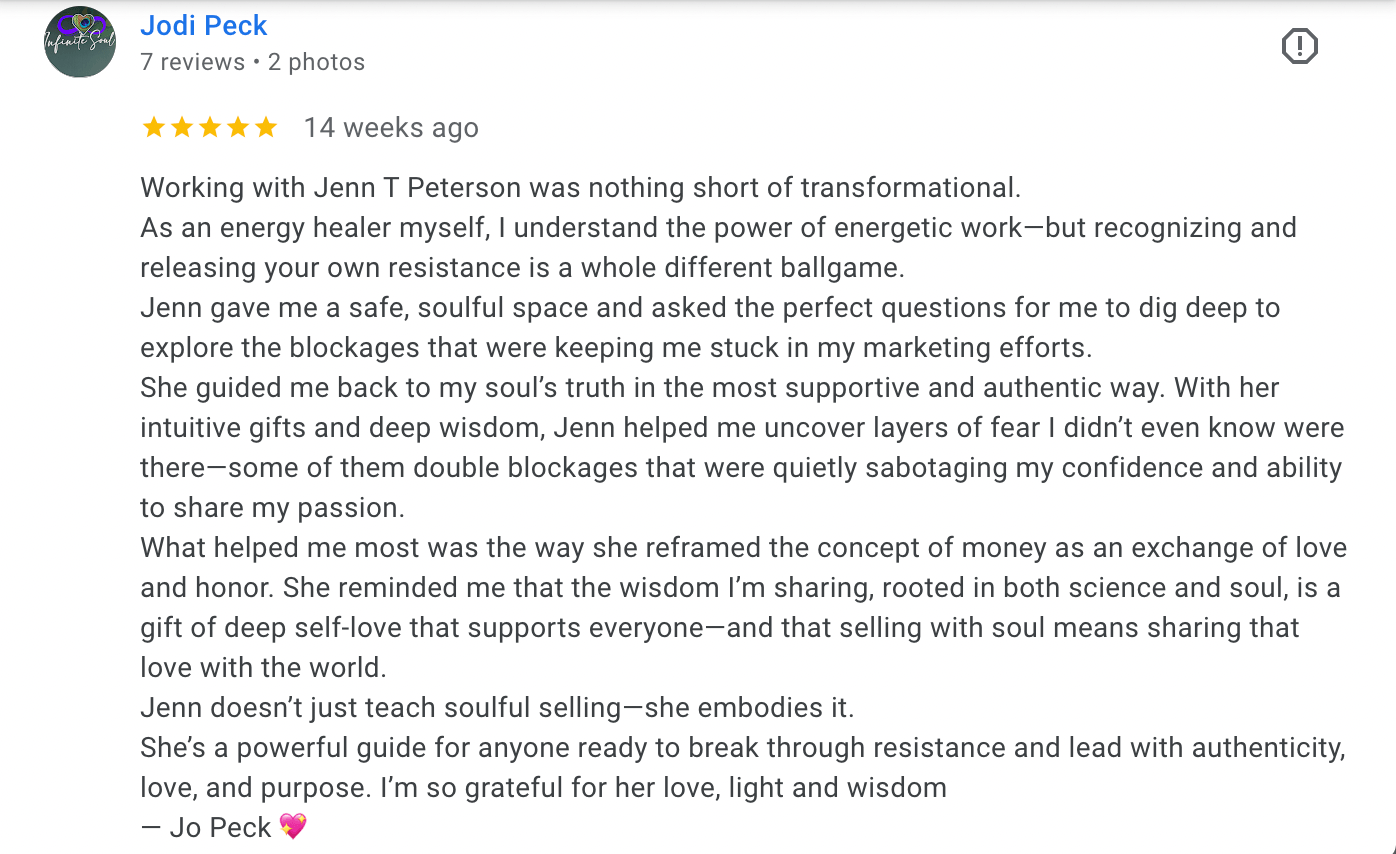
Task: Click the first gold rating star
Action: point(153,128)
